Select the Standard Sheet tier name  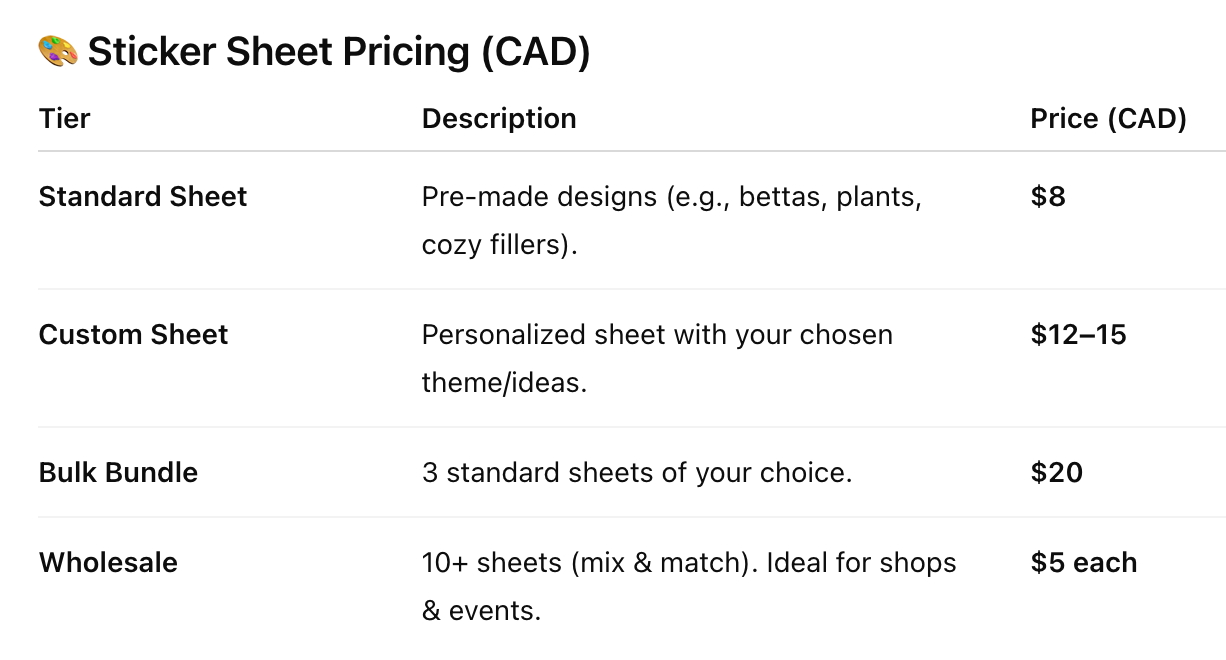click(143, 197)
